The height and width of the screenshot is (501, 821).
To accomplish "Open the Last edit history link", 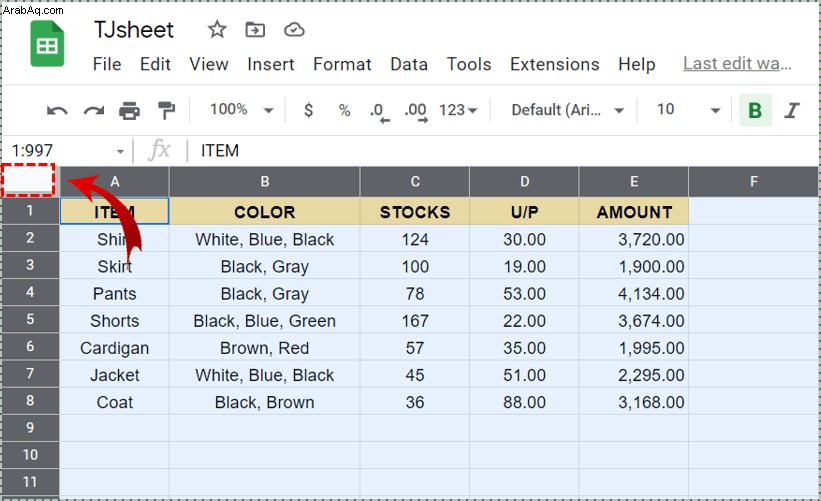I will pyautogui.click(x=737, y=63).
